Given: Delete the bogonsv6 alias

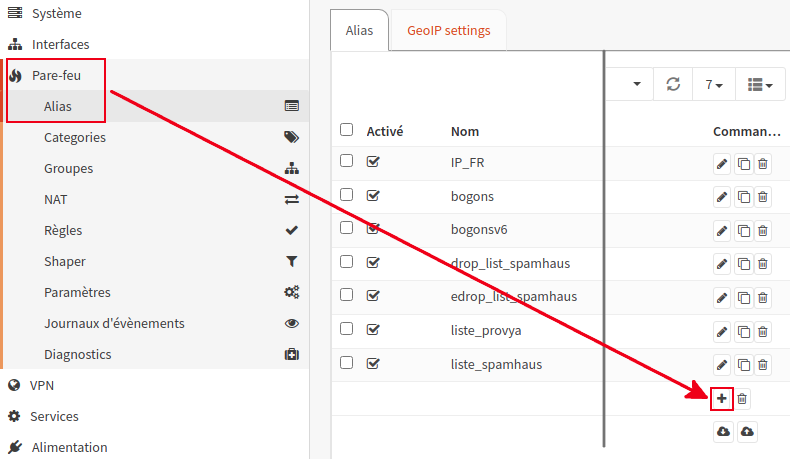Looking at the screenshot, I should tap(763, 231).
